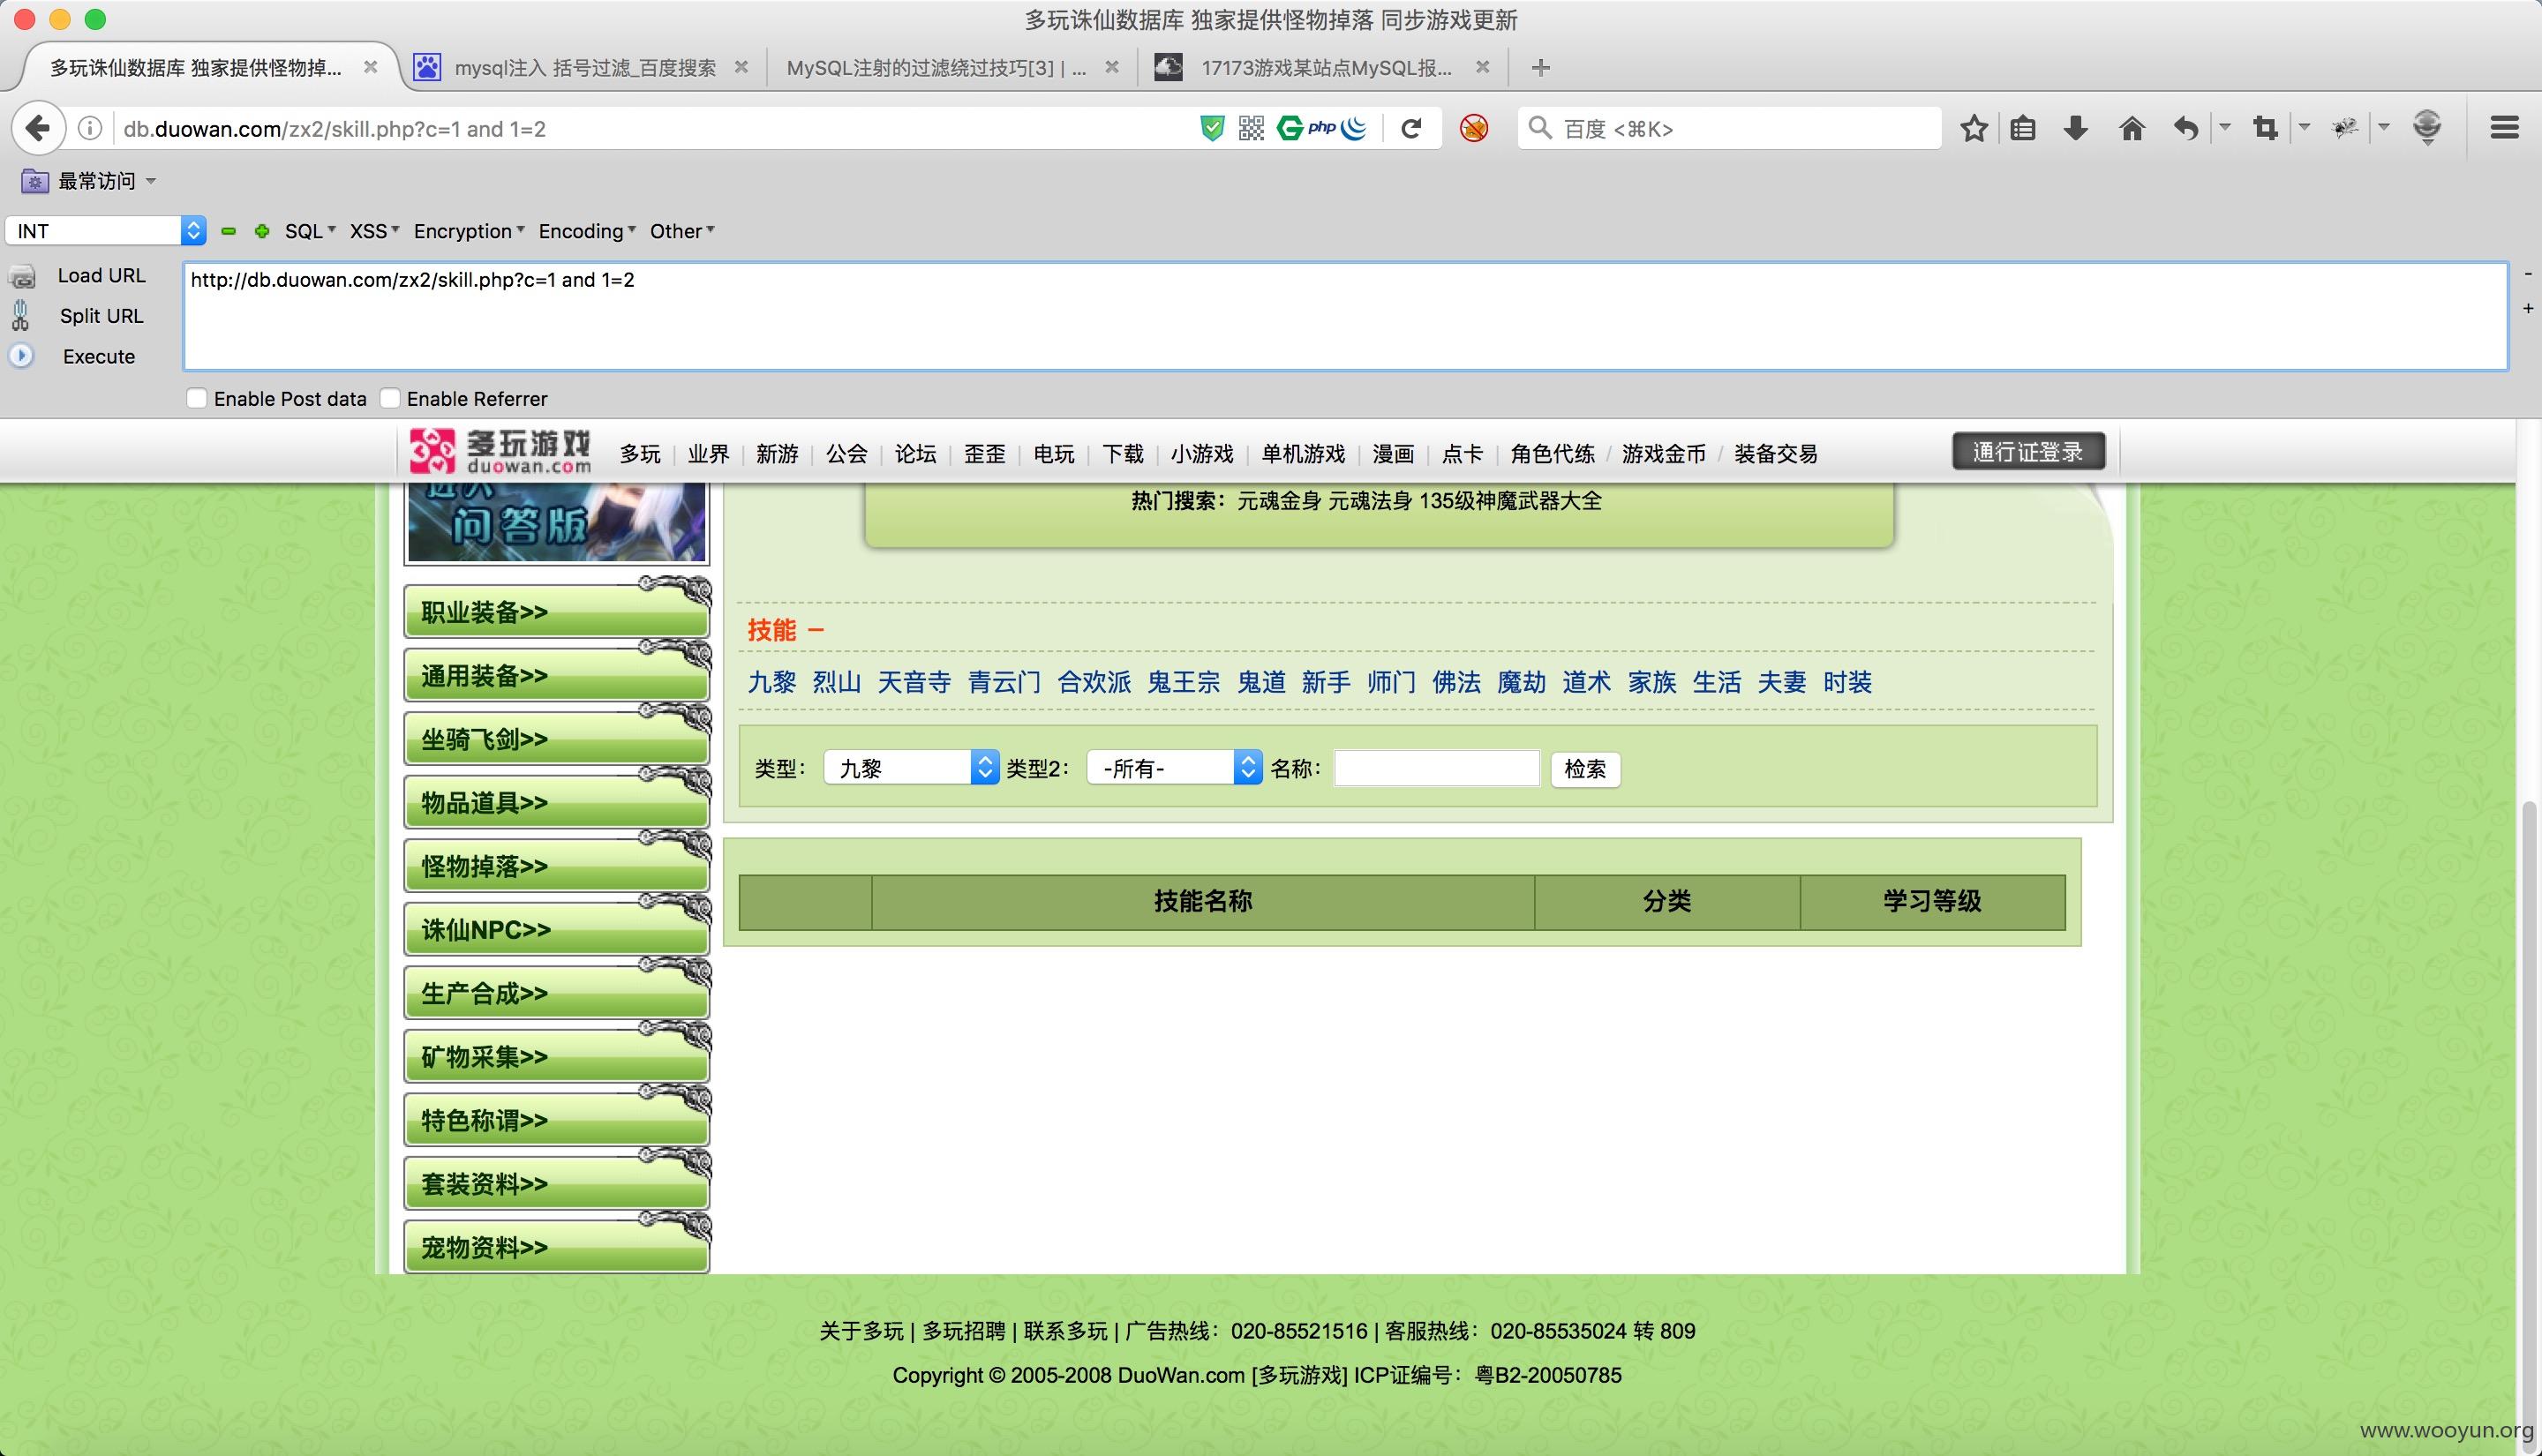This screenshot has width=2542, height=1456.
Task: Click the HackBar URL text area
Action: 1345,316
